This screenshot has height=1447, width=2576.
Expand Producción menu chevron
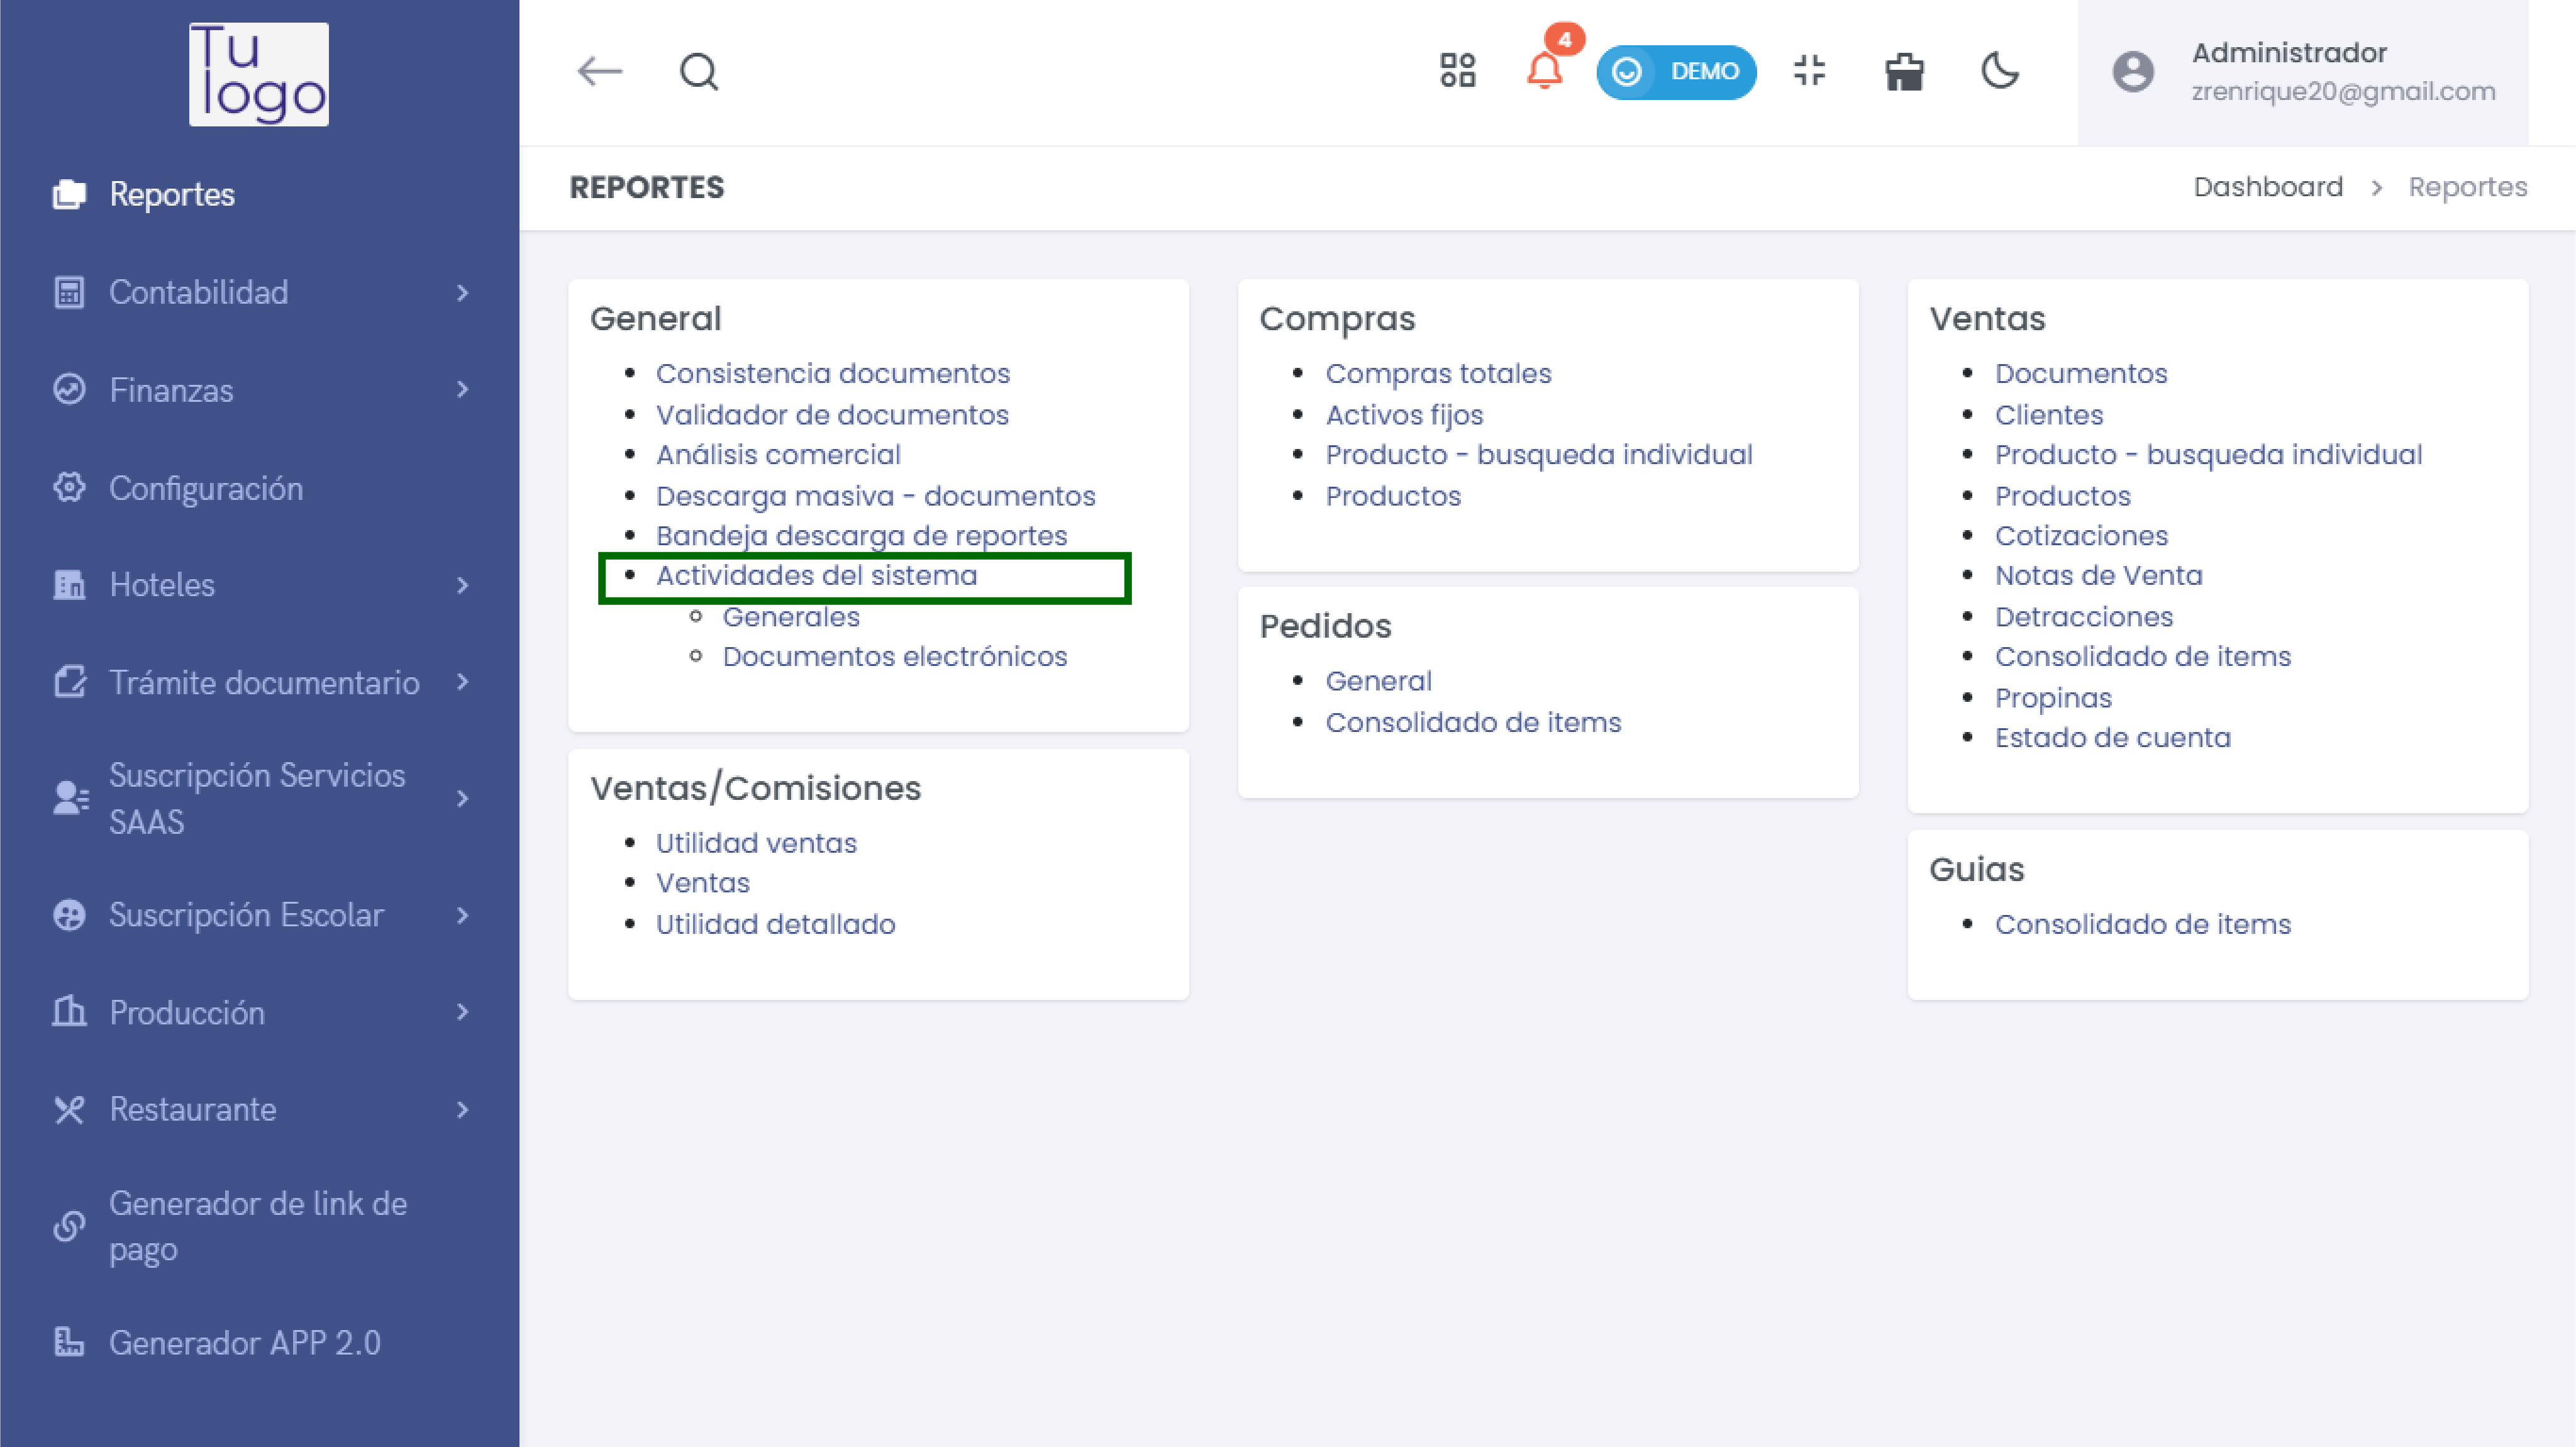coord(462,1012)
